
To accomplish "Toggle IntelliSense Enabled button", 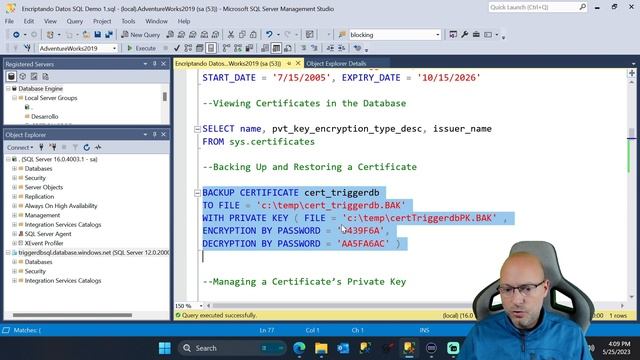I will pyautogui.click(x=211, y=48).
